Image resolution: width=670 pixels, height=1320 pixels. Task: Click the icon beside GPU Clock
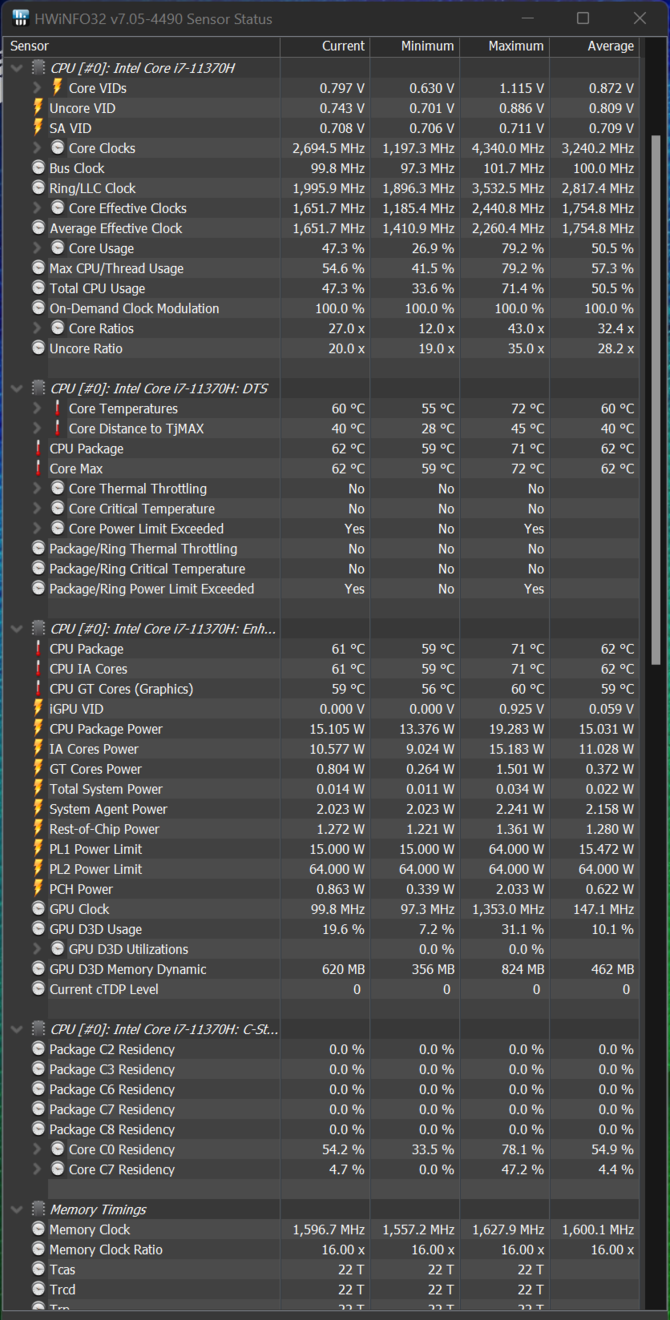(39, 909)
